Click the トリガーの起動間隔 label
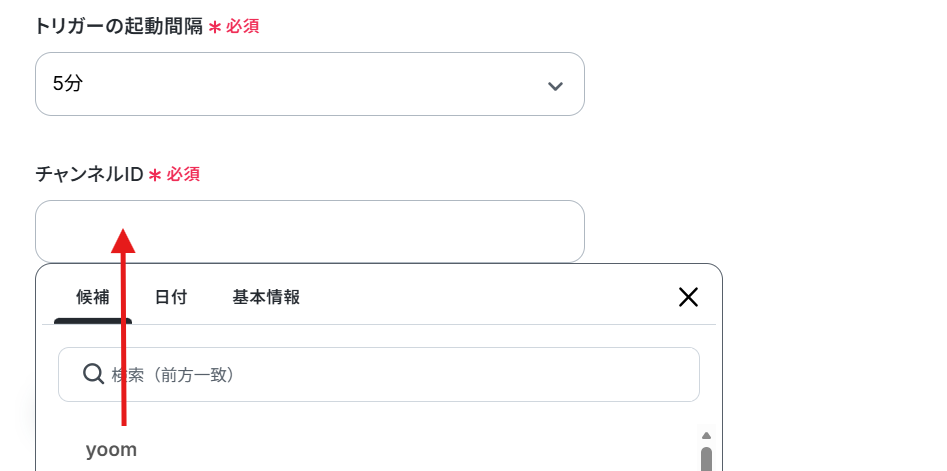947x471 pixels. [x=119, y=27]
